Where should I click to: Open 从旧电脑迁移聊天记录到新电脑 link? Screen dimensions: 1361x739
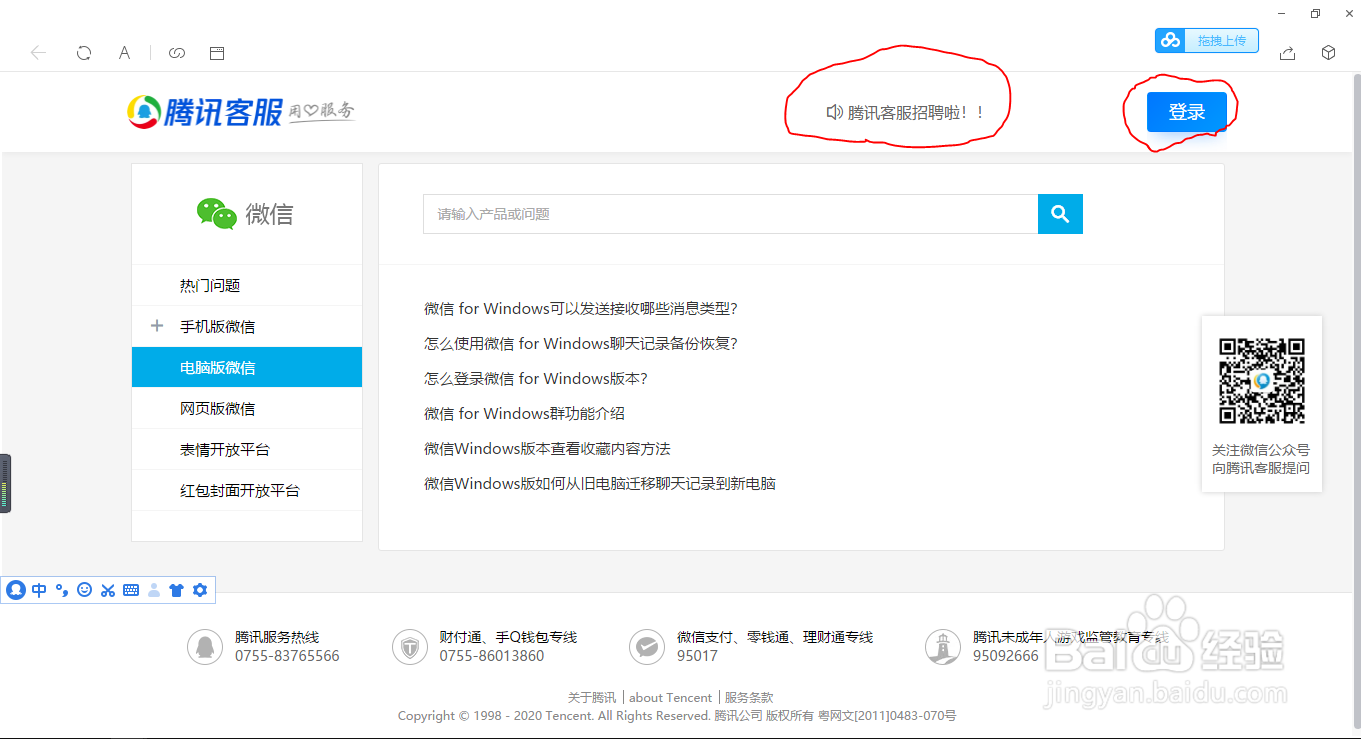pos(600,484)
